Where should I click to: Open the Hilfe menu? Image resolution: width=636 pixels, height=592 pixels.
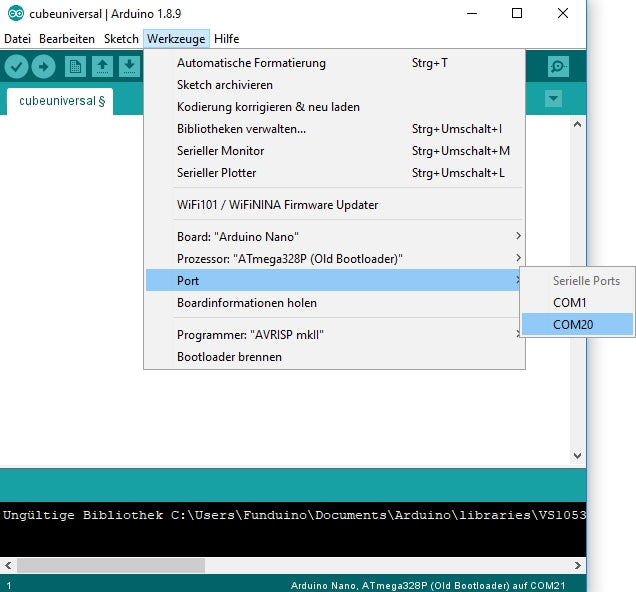[226, 39]
